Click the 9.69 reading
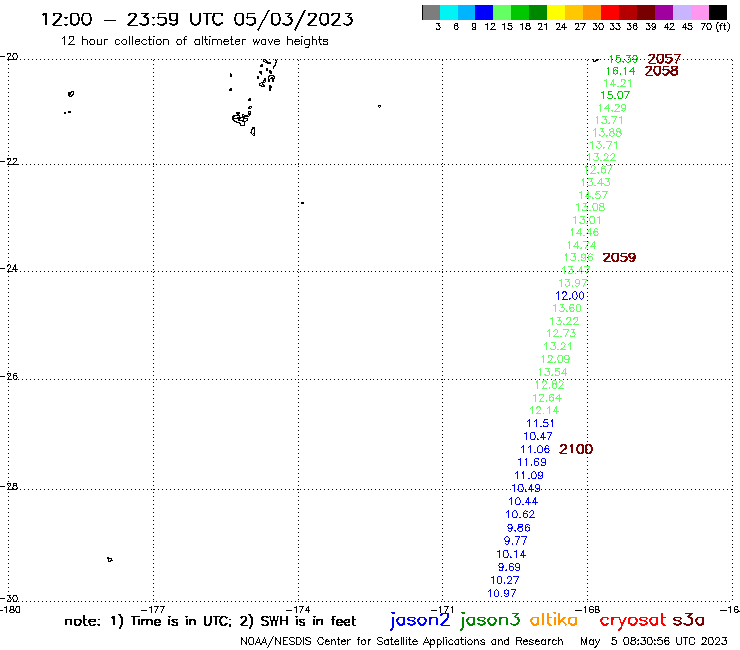Screen dimensions: 740x650 (x=509, y=567)
